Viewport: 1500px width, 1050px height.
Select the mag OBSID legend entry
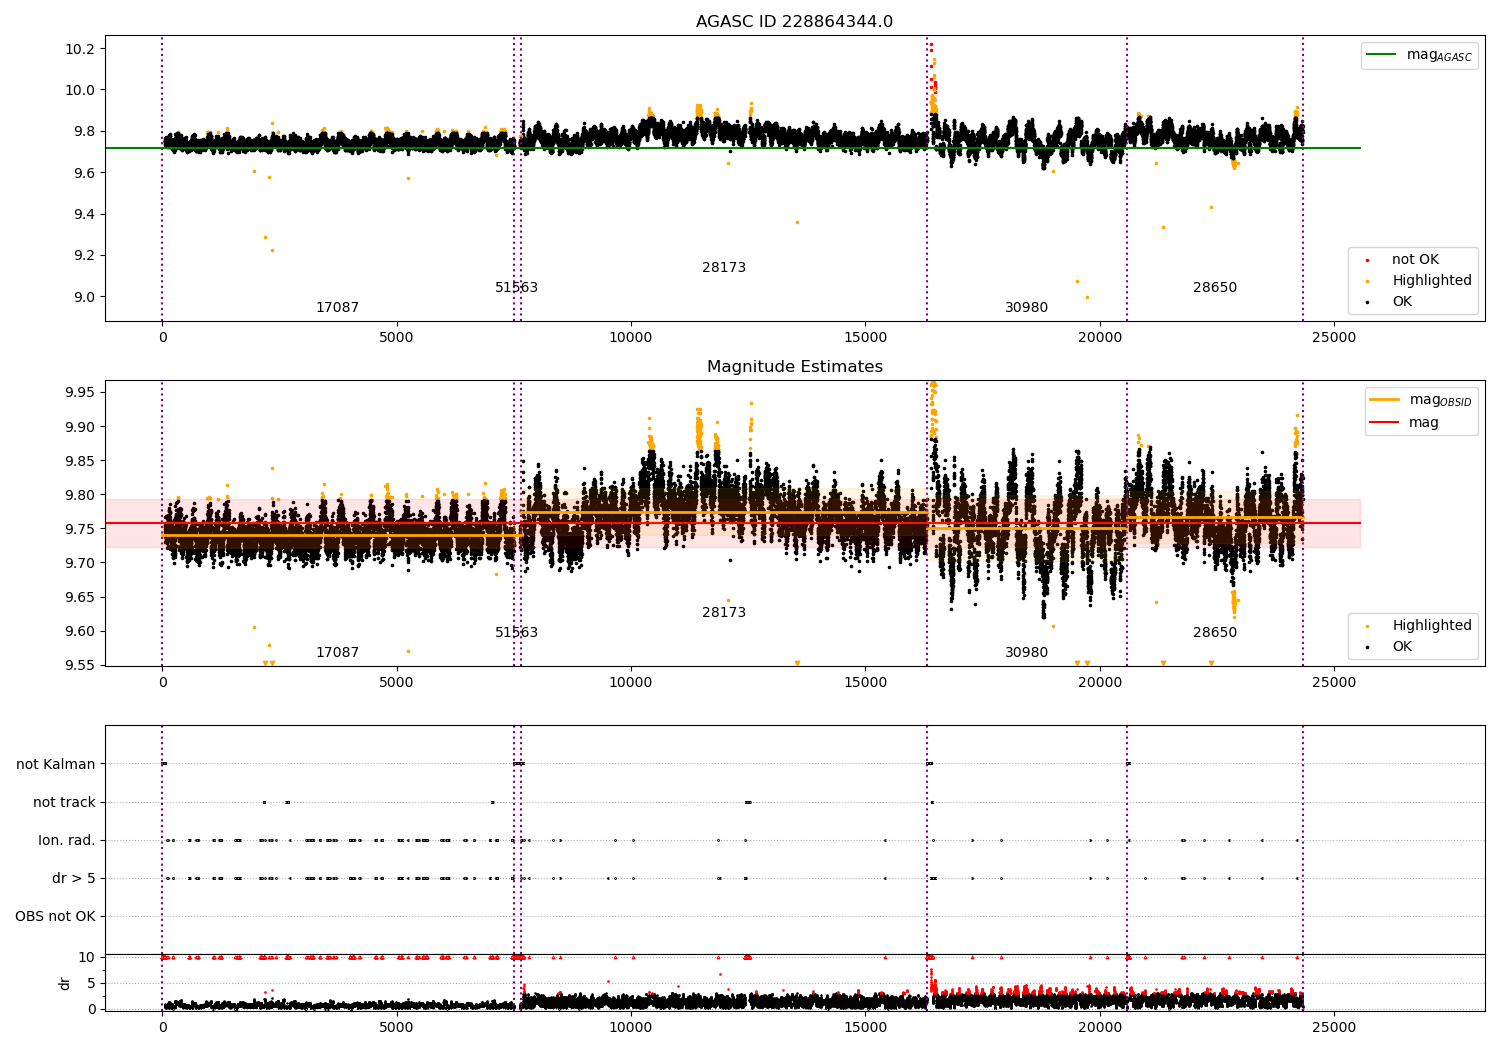(x=1420, y=400)
